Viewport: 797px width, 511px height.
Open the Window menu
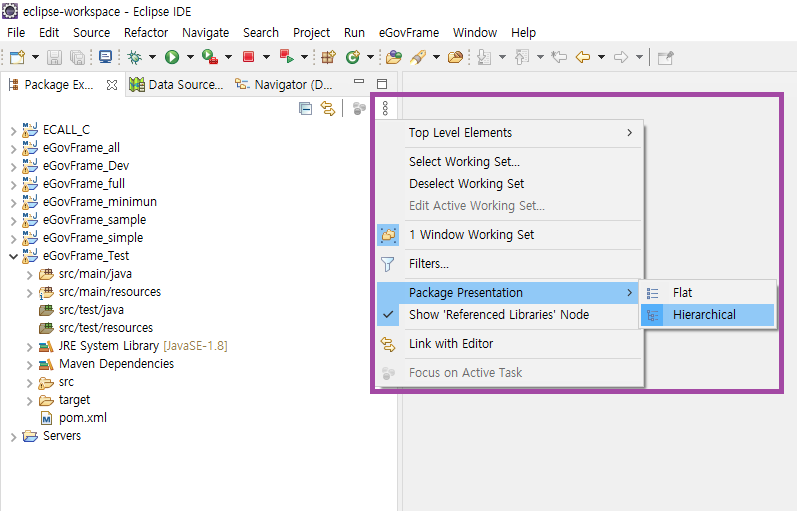pyautogui.click(x=475, y=33)
